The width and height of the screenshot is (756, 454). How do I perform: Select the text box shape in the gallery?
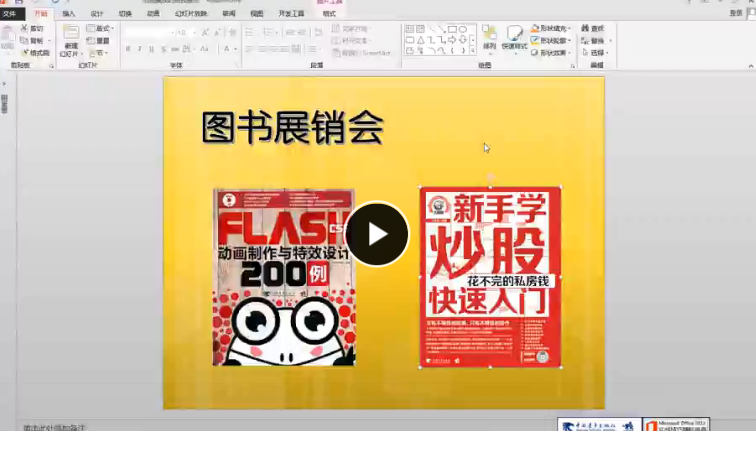pos(410,28)
